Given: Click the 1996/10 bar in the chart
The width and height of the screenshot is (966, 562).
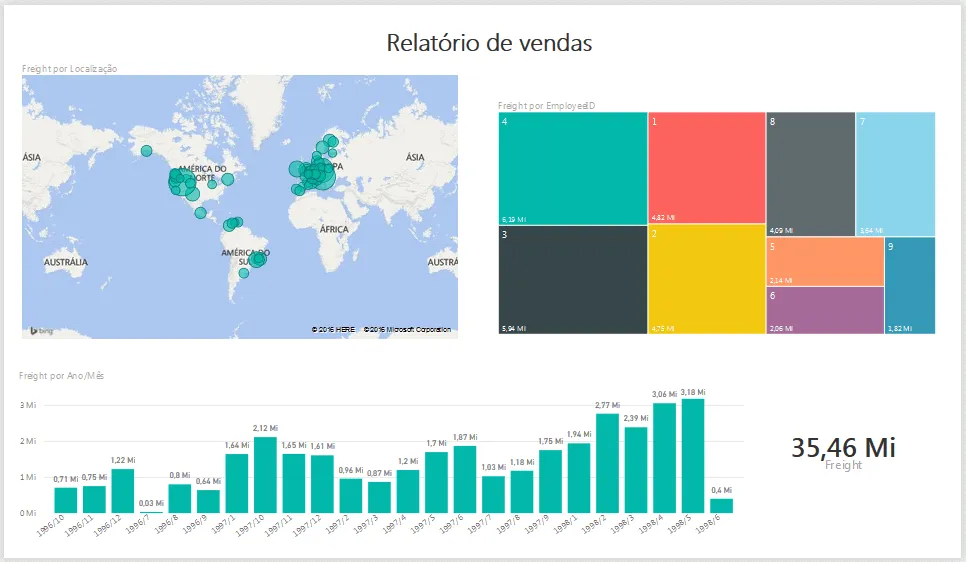Looking at the screenshot, I should pyautogui.click(x=66, y=500).
